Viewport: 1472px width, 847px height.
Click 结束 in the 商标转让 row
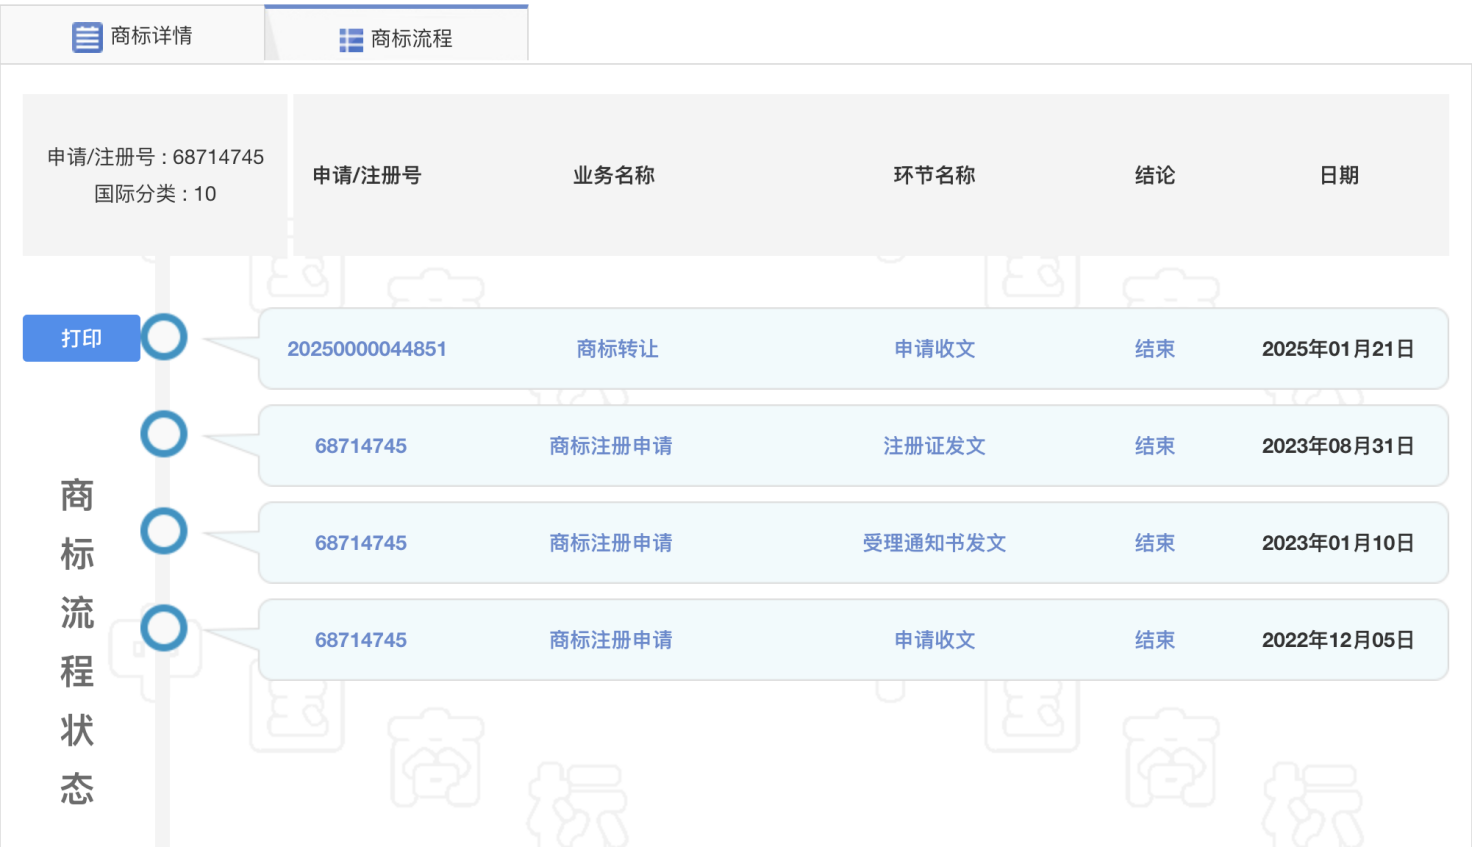1154,349
